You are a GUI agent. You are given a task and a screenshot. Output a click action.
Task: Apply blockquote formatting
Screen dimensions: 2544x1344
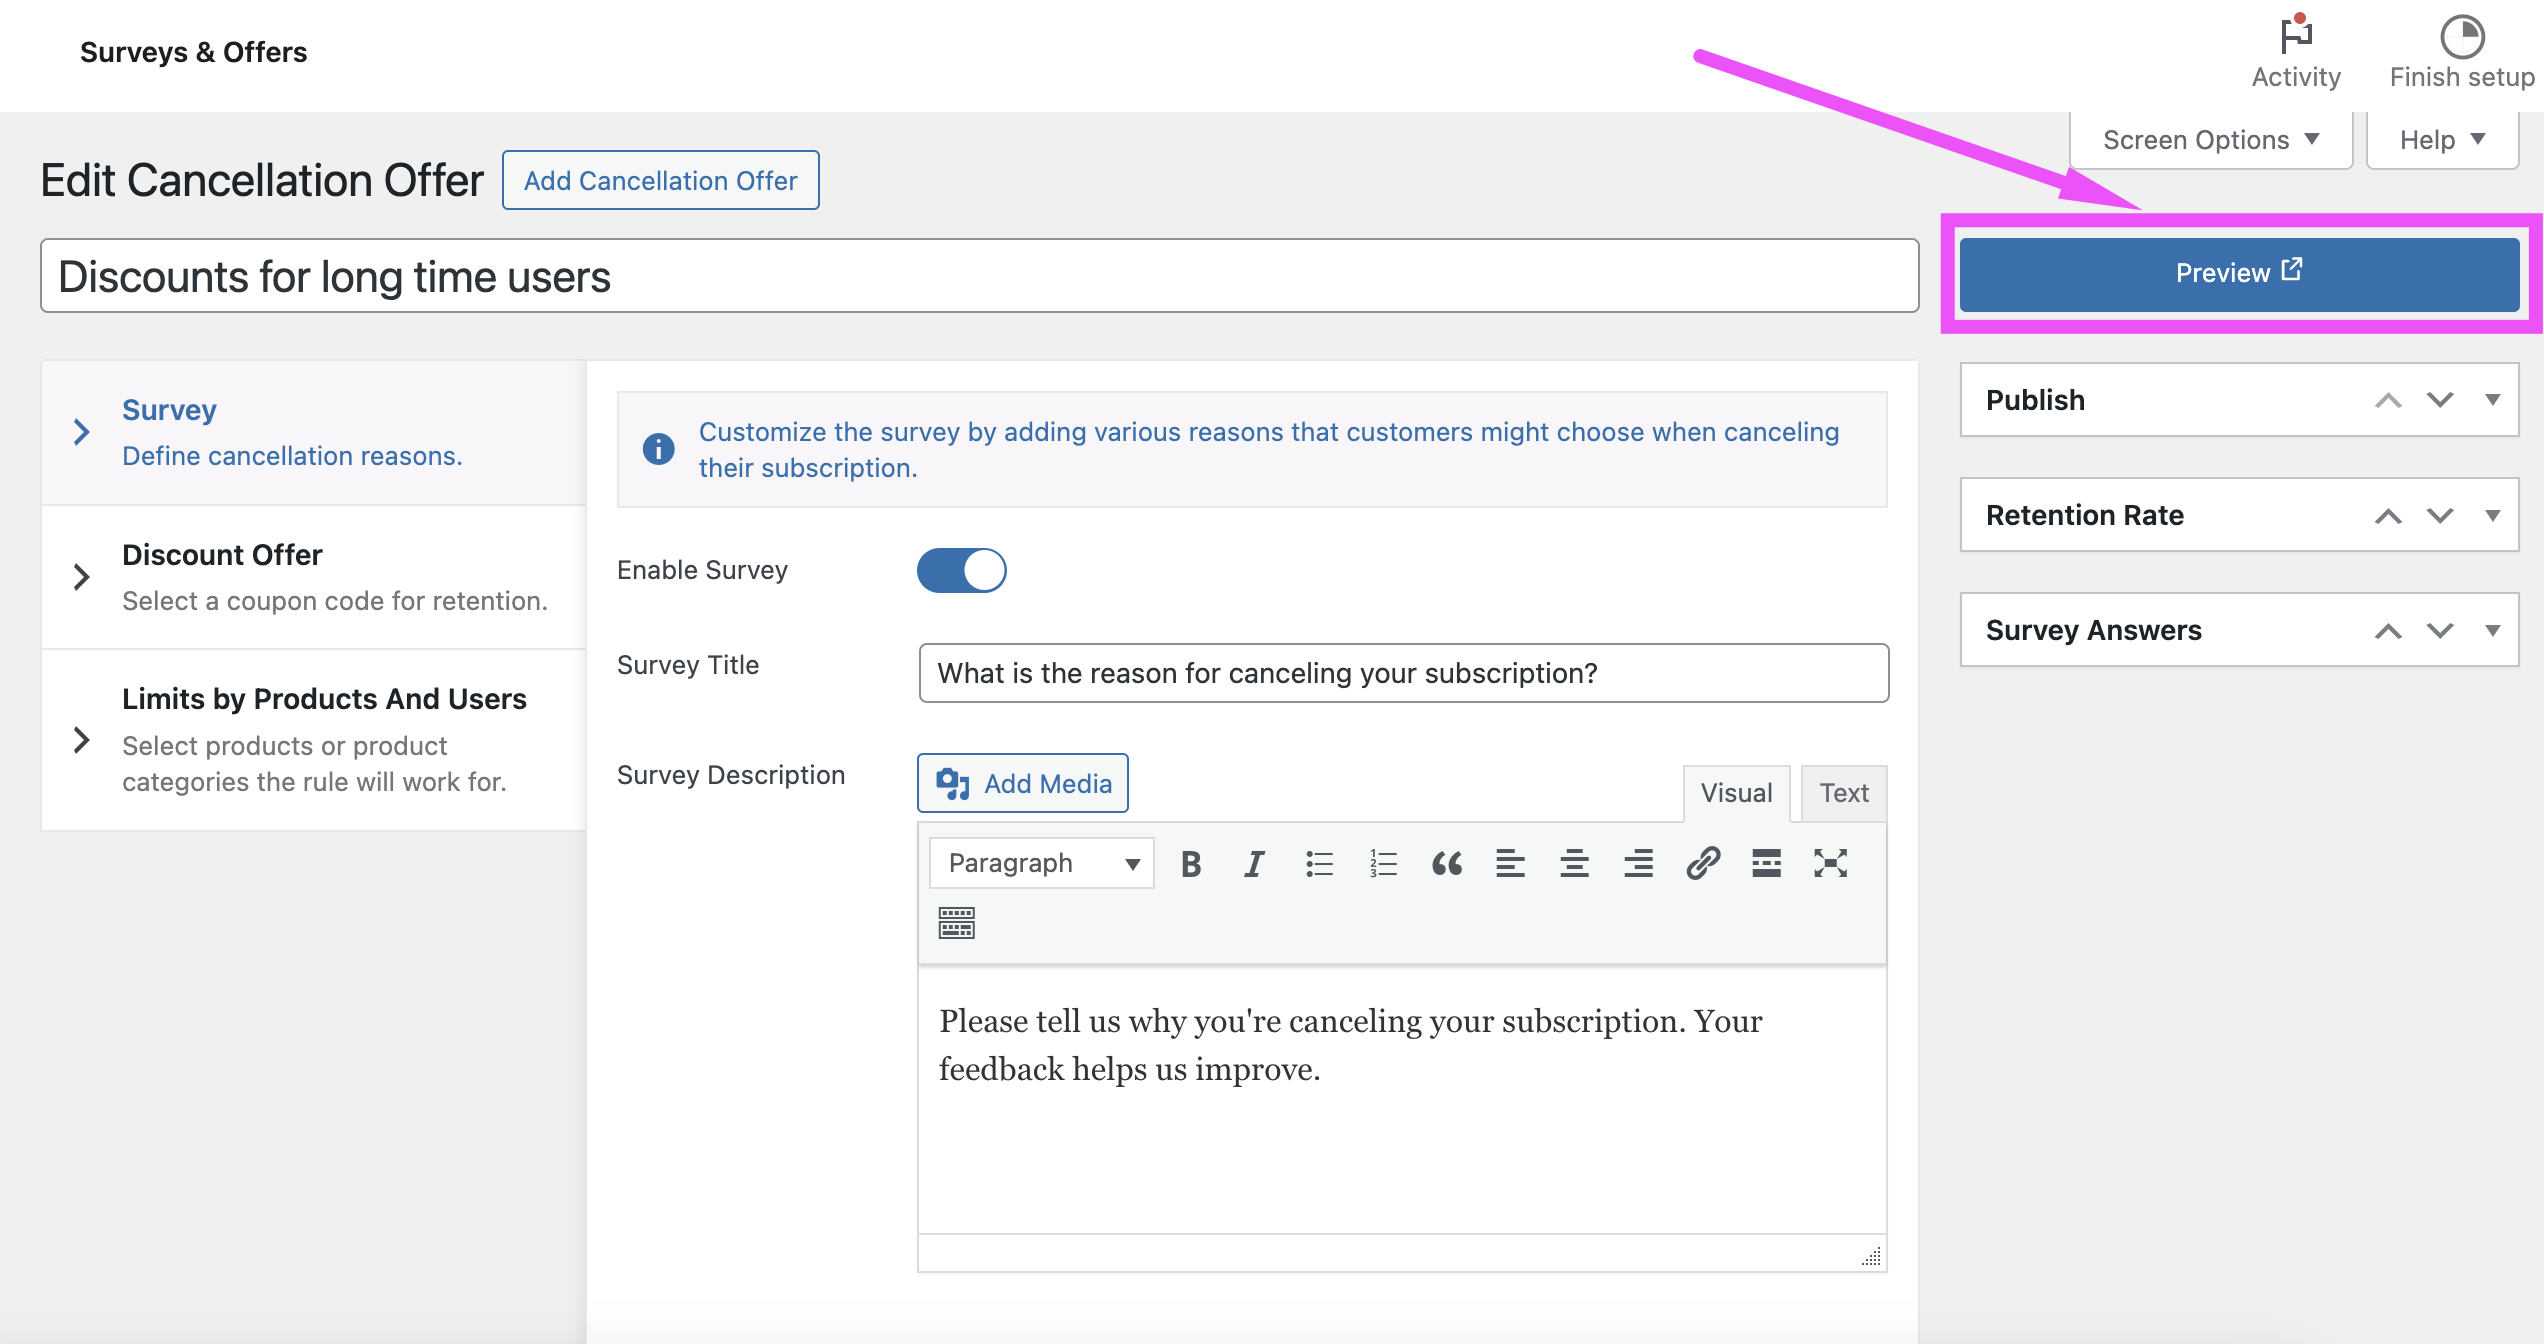1447,863
